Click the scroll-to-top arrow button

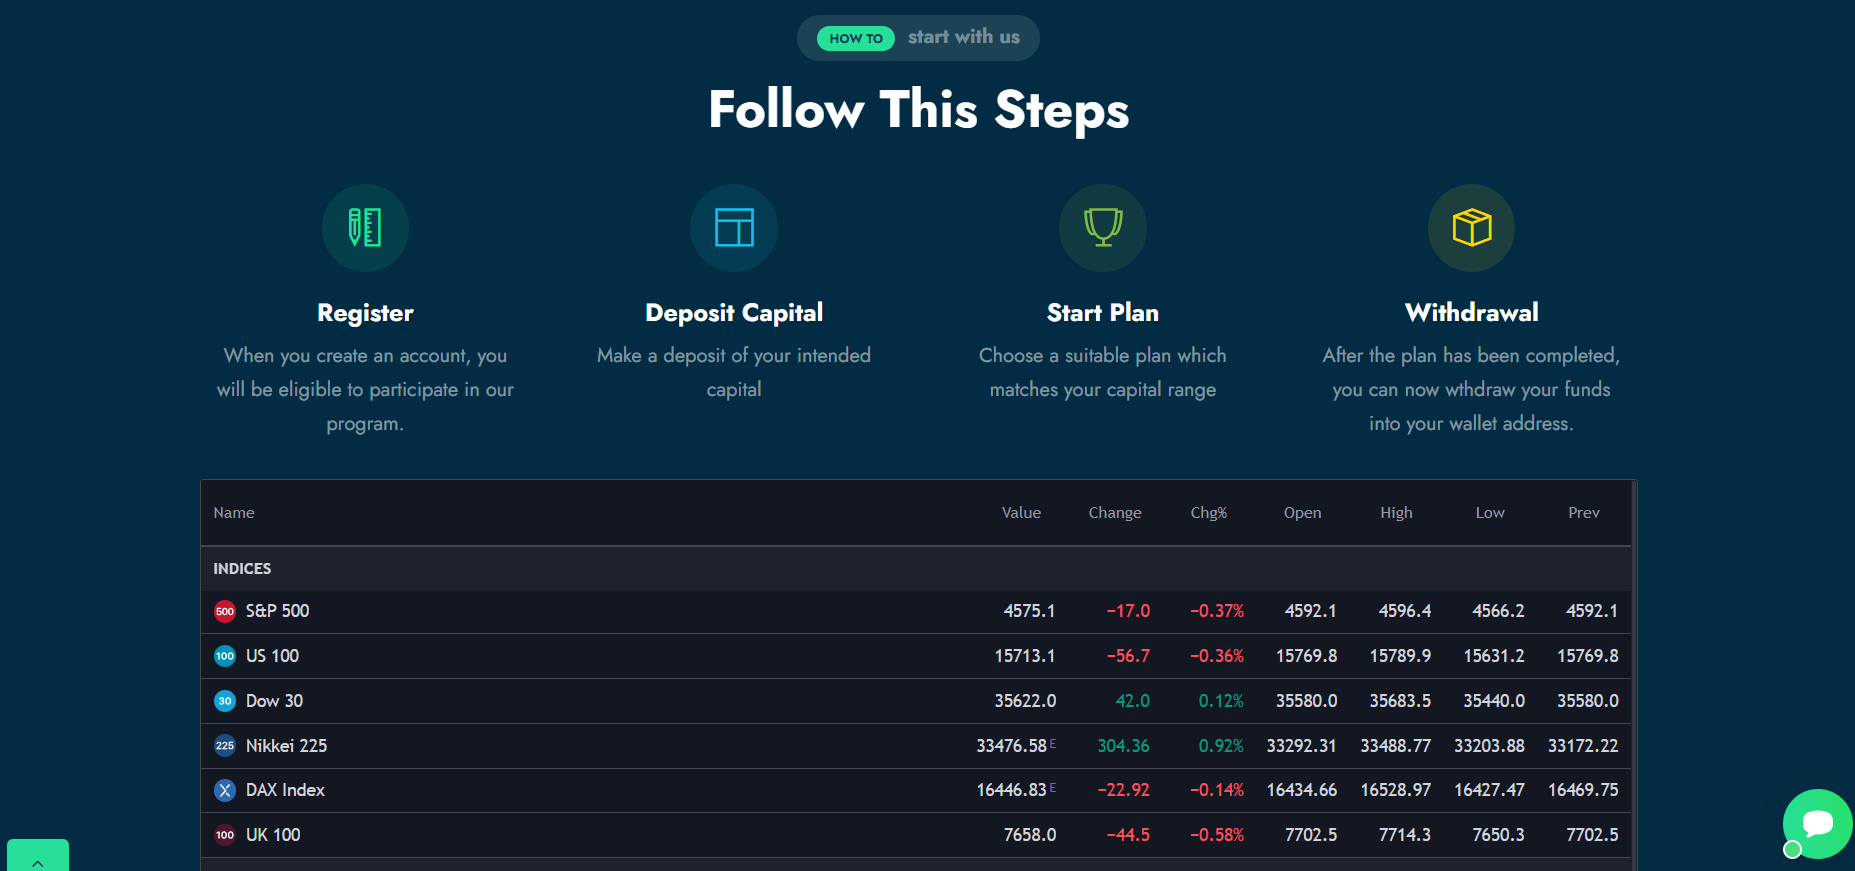(38, 856)
